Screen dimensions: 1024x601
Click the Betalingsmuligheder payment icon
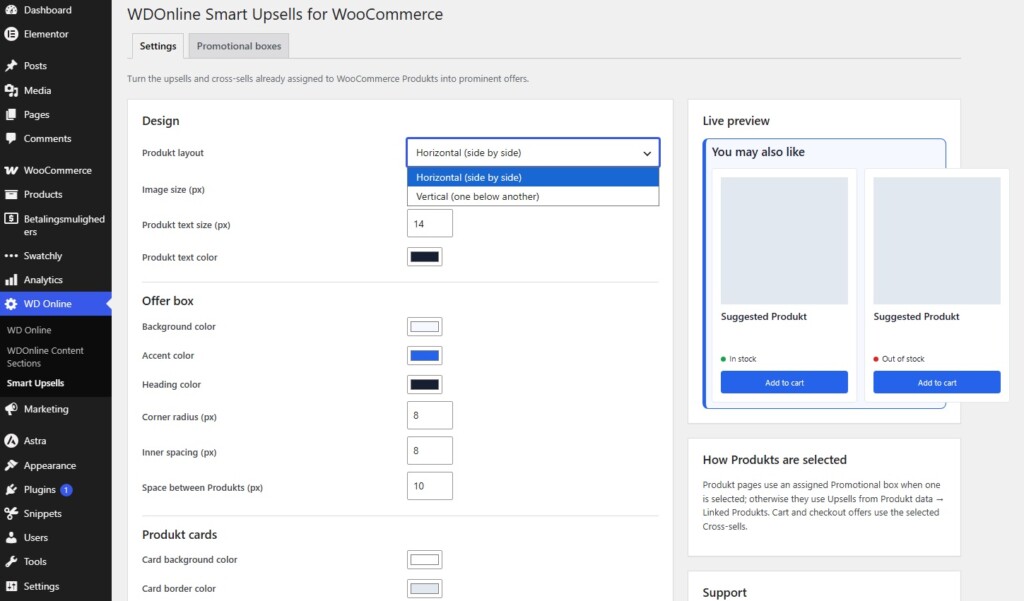click(11, 219)
